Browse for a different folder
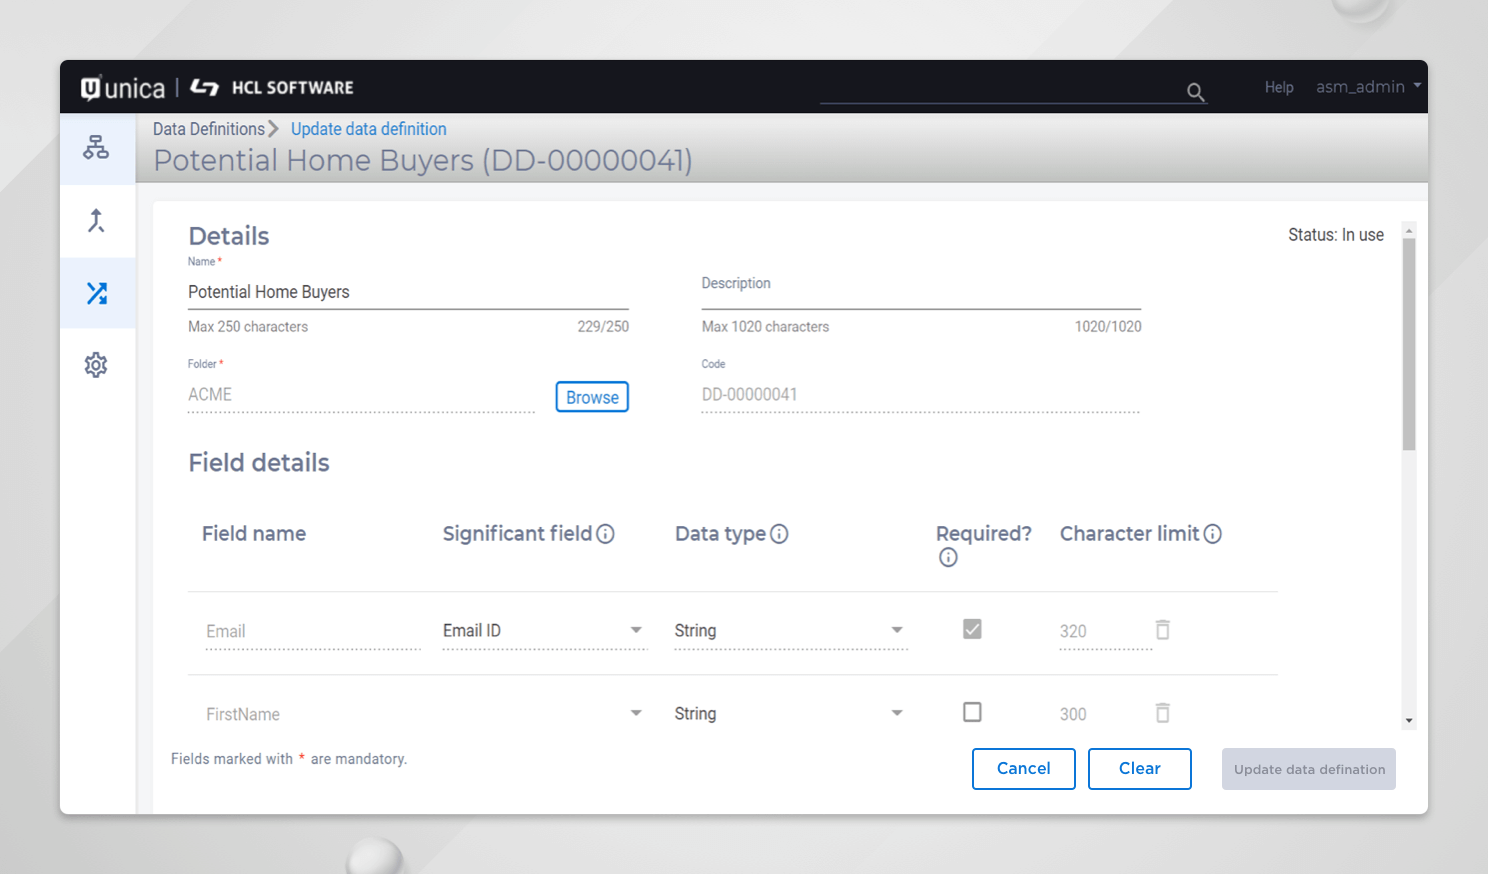The width and height of the screenshot is (1488, 874). coord(592,397)
